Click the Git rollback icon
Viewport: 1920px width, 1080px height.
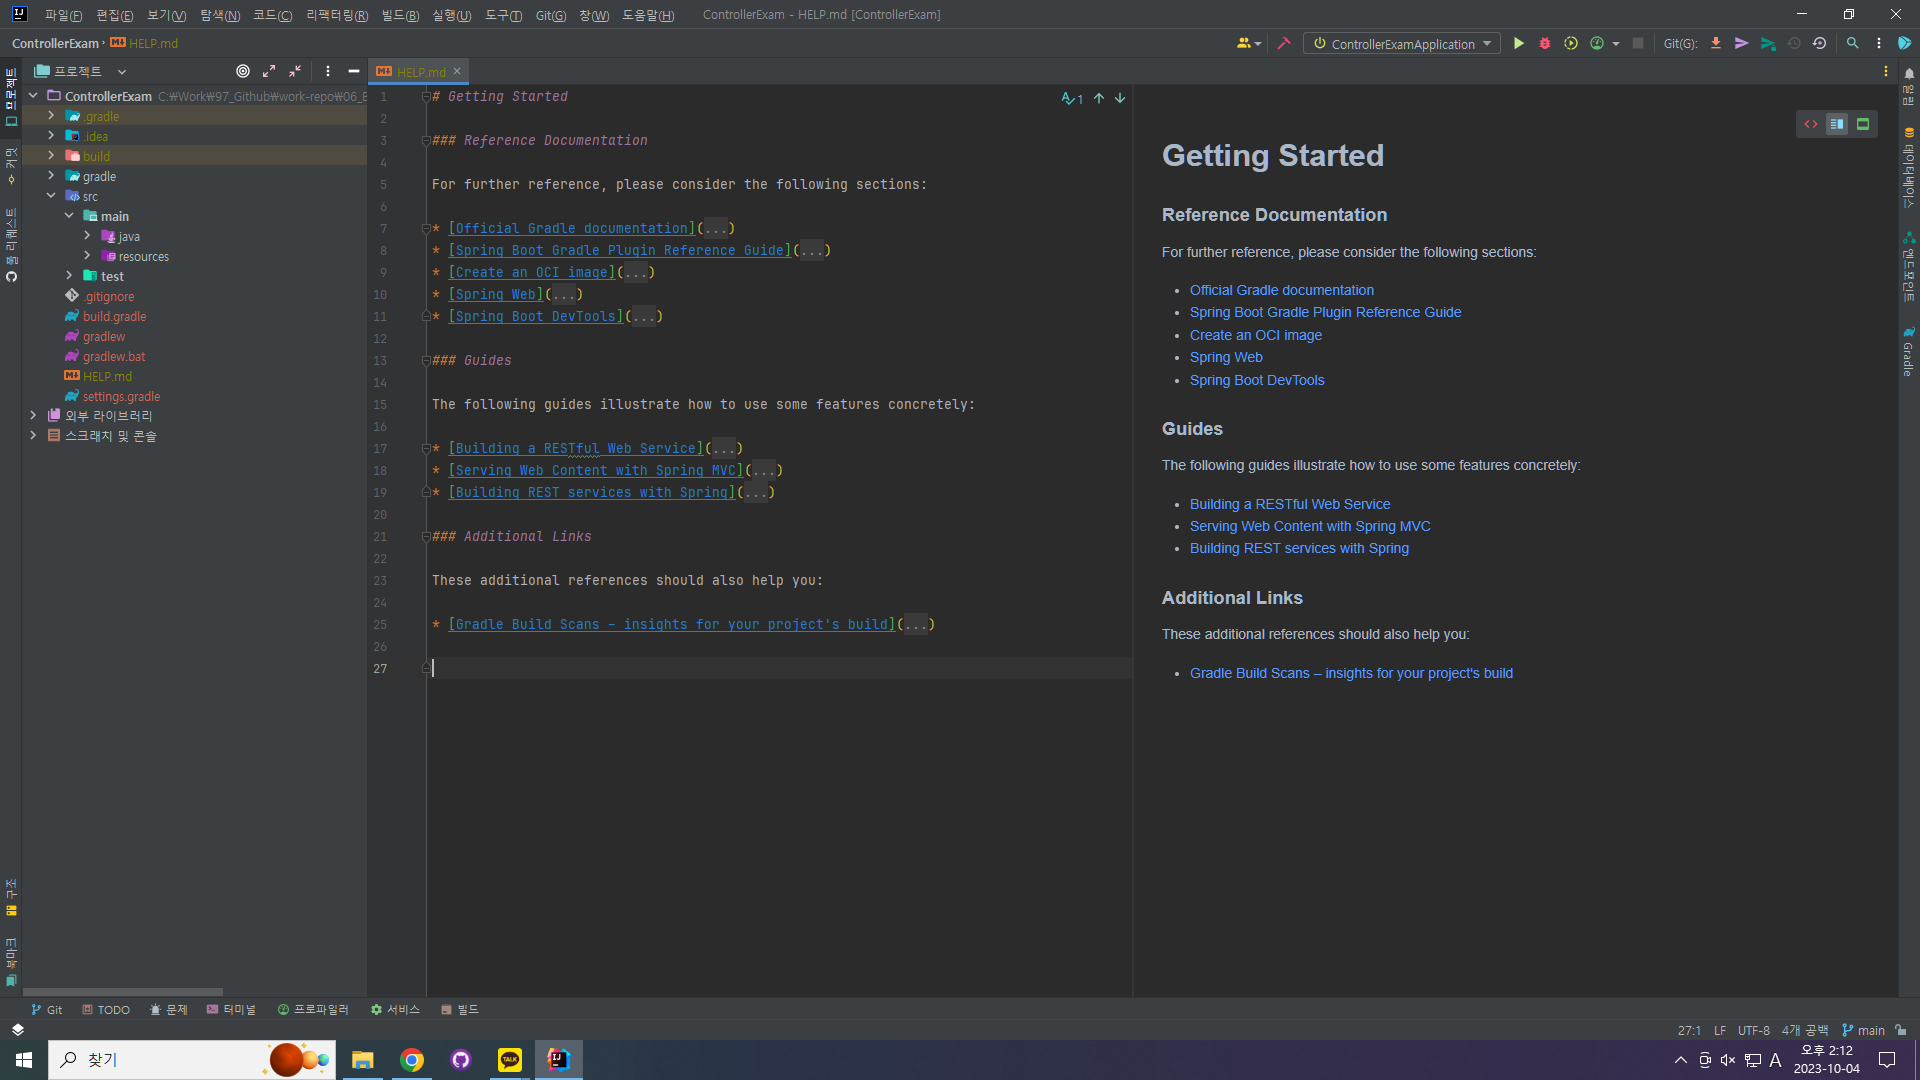1819,43
